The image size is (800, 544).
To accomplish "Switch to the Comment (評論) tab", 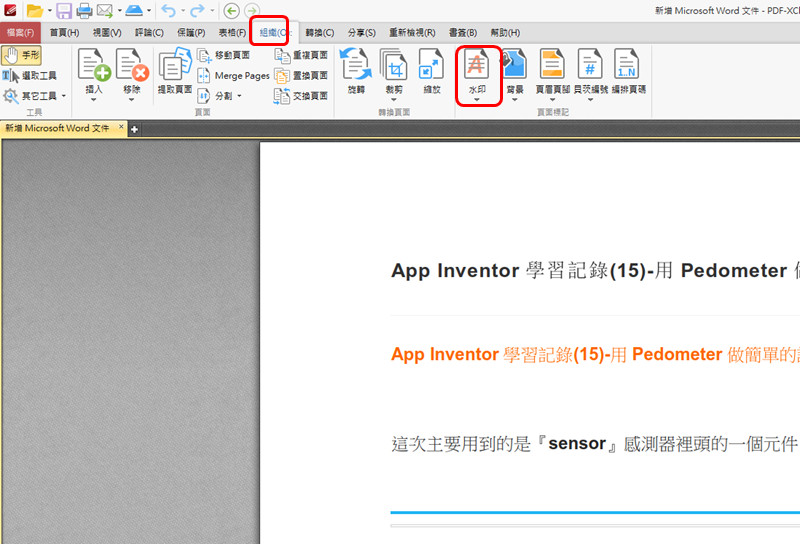I will pos(149,33).
